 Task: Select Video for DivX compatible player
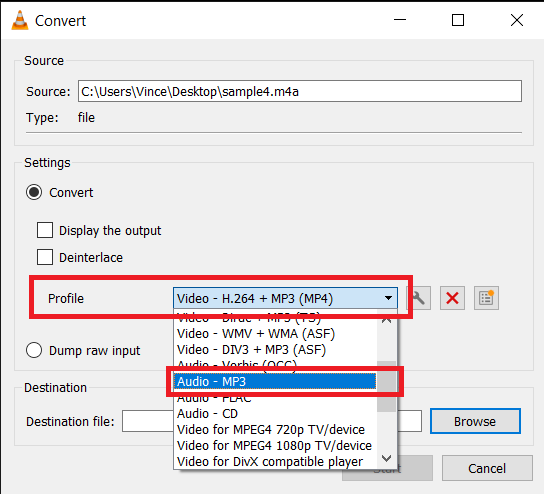point(274,461)
